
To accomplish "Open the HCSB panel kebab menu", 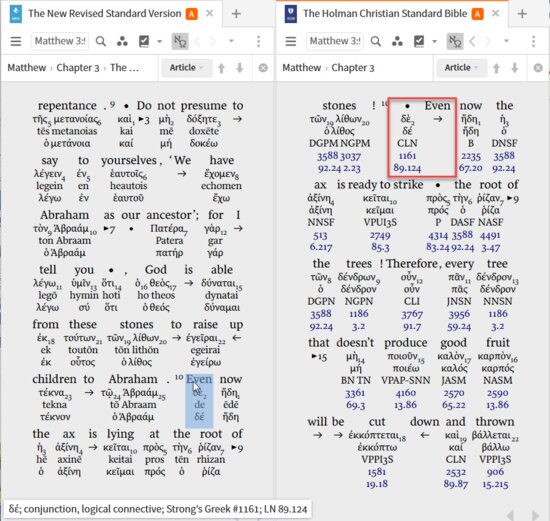I will tap(534, 41).
